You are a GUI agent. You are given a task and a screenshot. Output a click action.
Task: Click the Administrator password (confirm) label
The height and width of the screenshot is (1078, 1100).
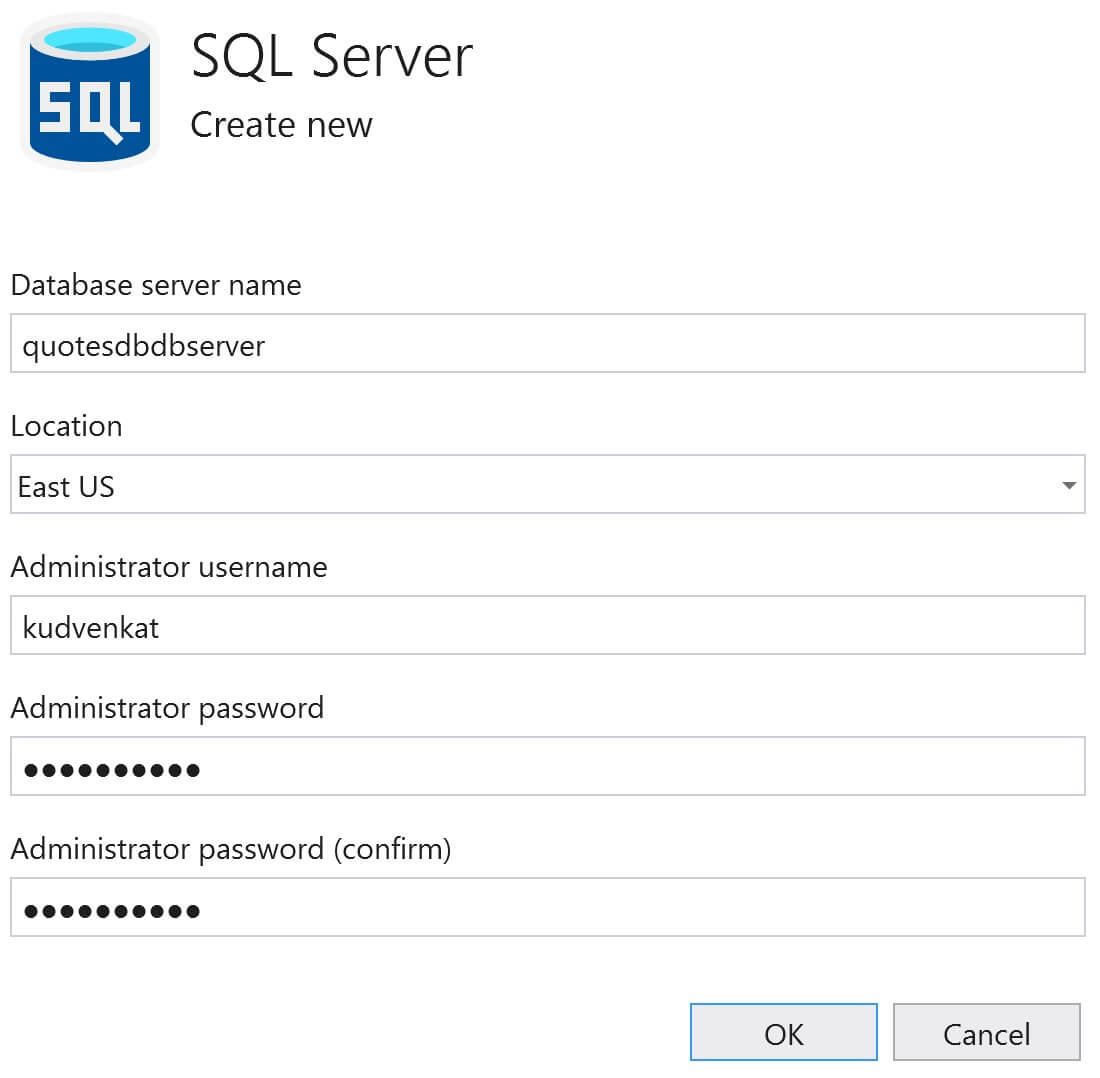(x=231, y=849)
